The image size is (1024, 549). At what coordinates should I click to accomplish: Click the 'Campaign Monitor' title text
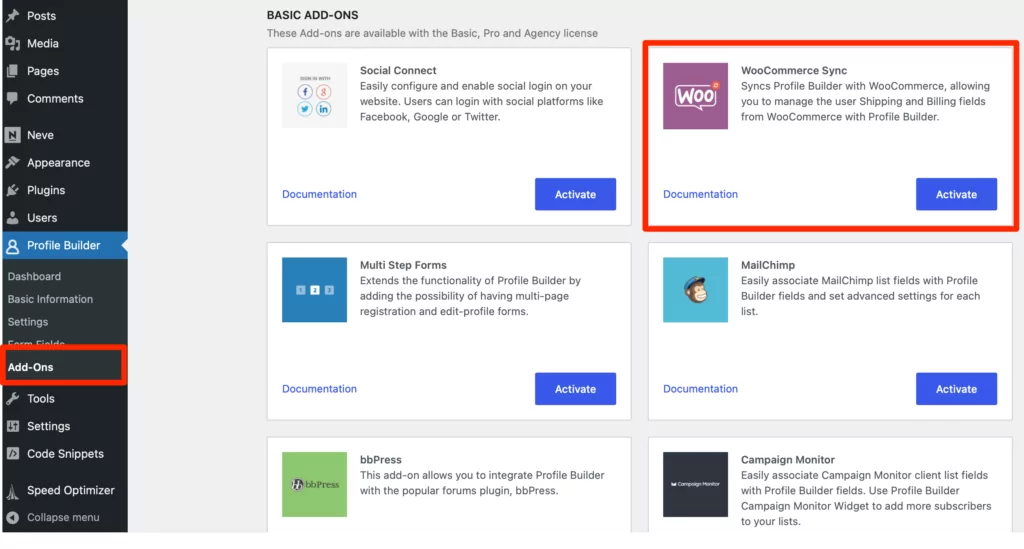(x=788, y=460)
